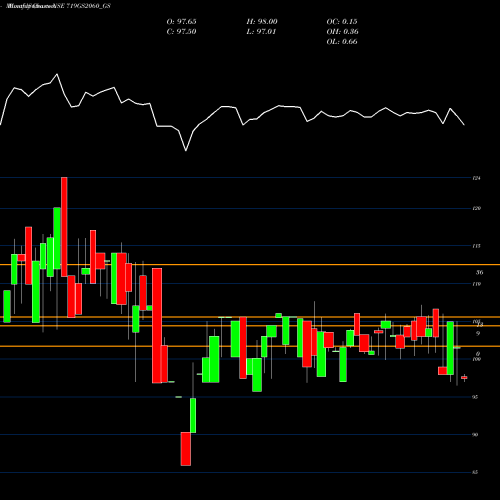Click the 115 price axis label
500x500 pixels.
(x=477, y=246)
